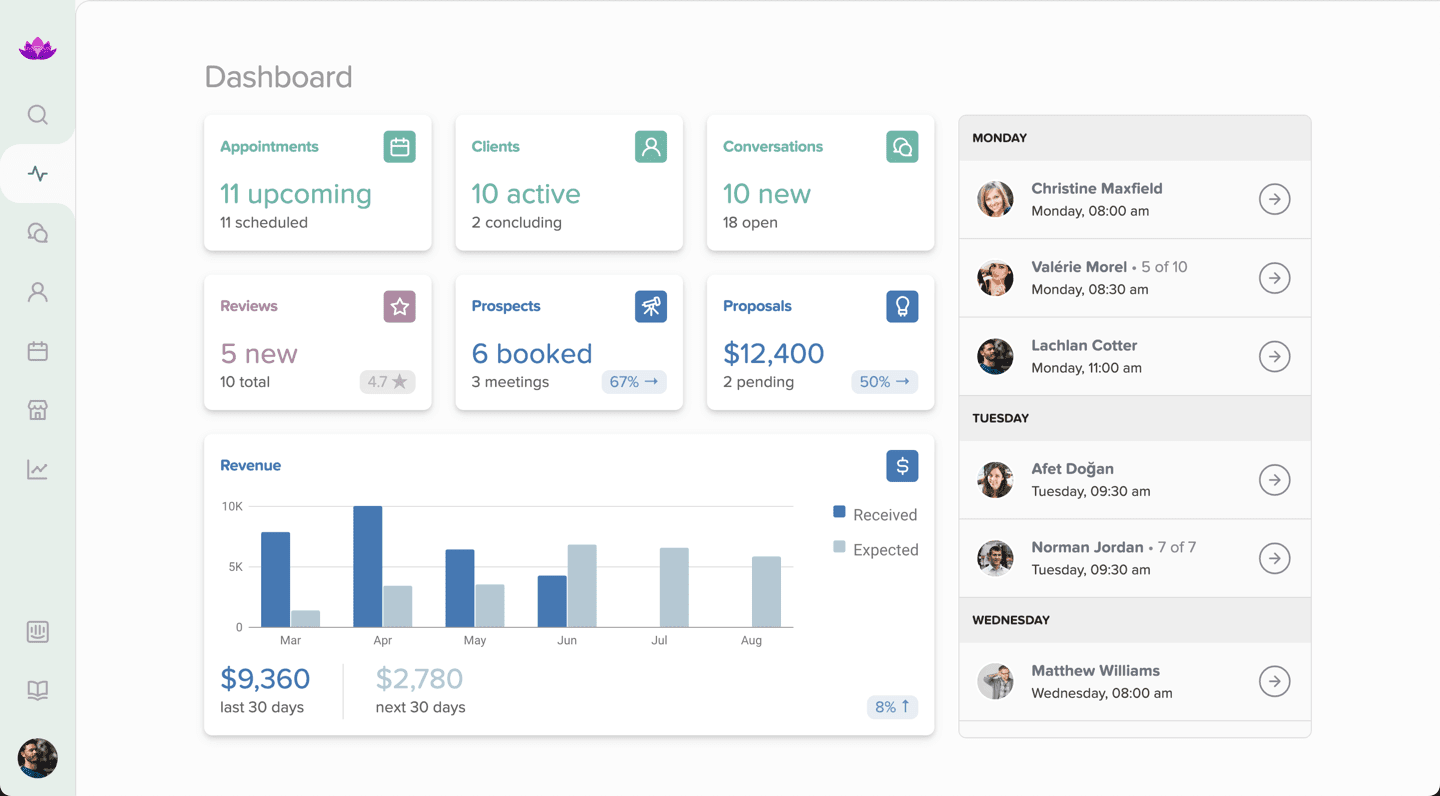Open Christine Maxfield's appointment arrow
This screenshot has height=796, width=1440.
click(1274, 199)
